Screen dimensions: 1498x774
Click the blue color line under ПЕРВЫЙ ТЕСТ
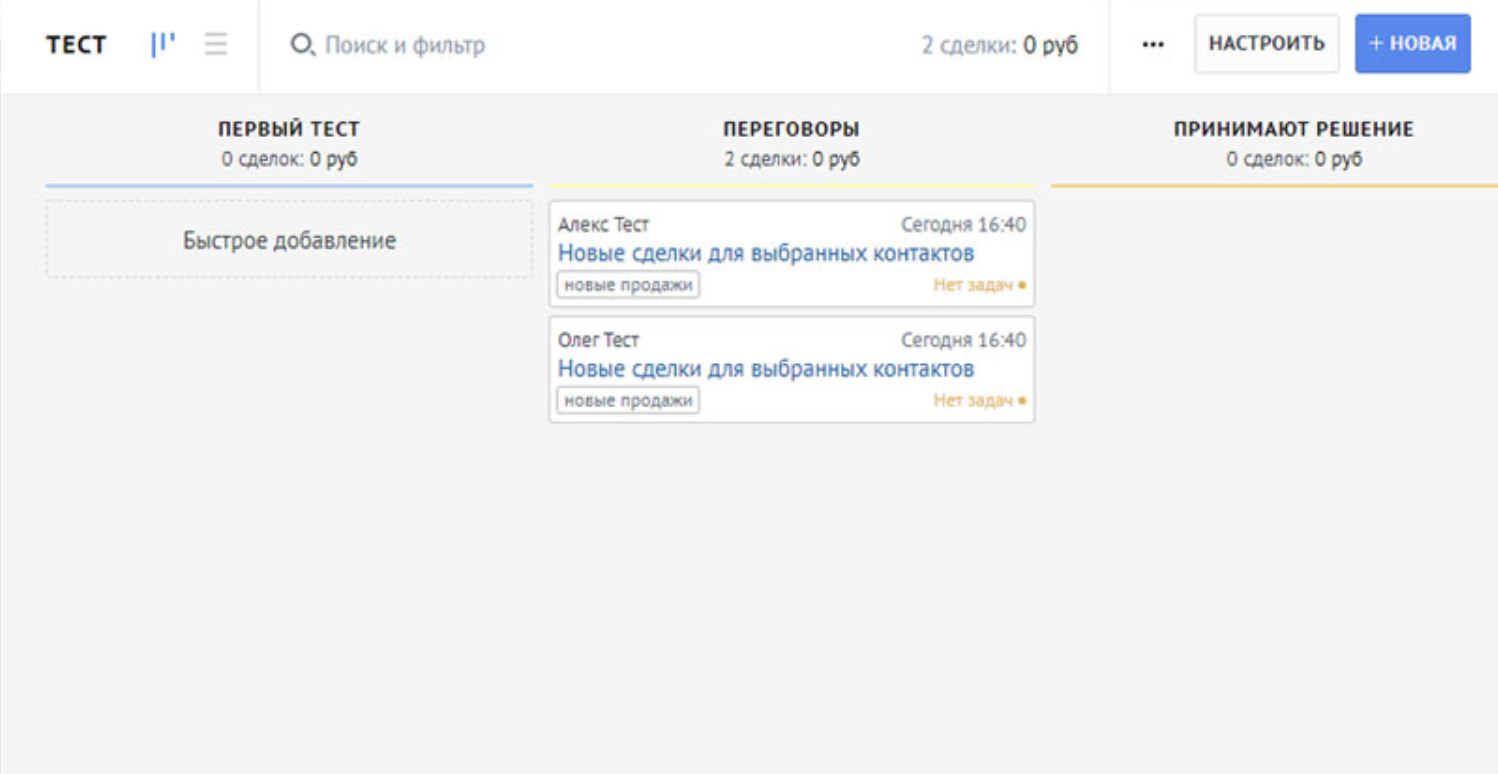tap(289, 185)
